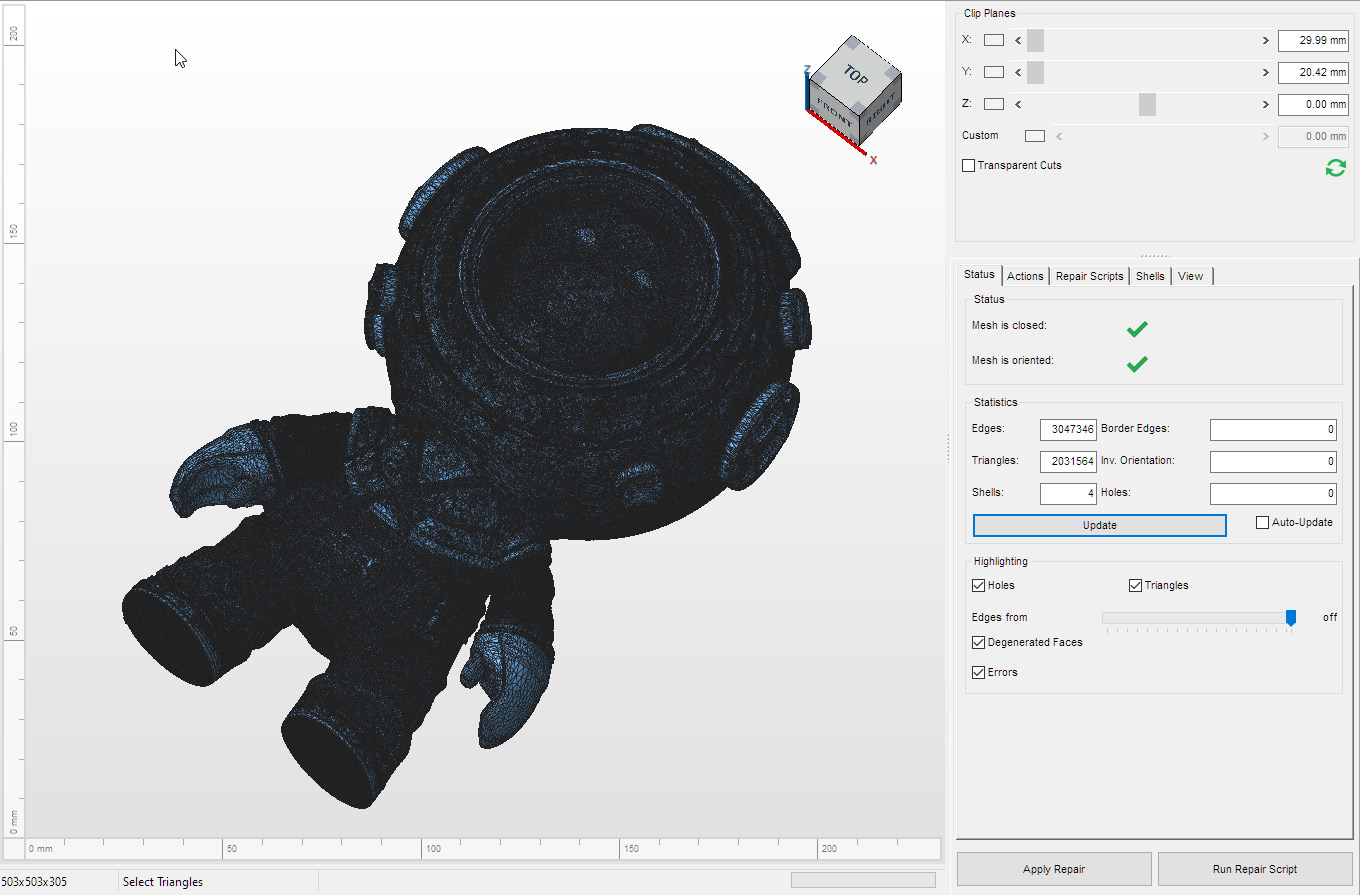1360x895 pixels.
Task: Click the Select Triangles status text
Action: [x=163, y=882]
